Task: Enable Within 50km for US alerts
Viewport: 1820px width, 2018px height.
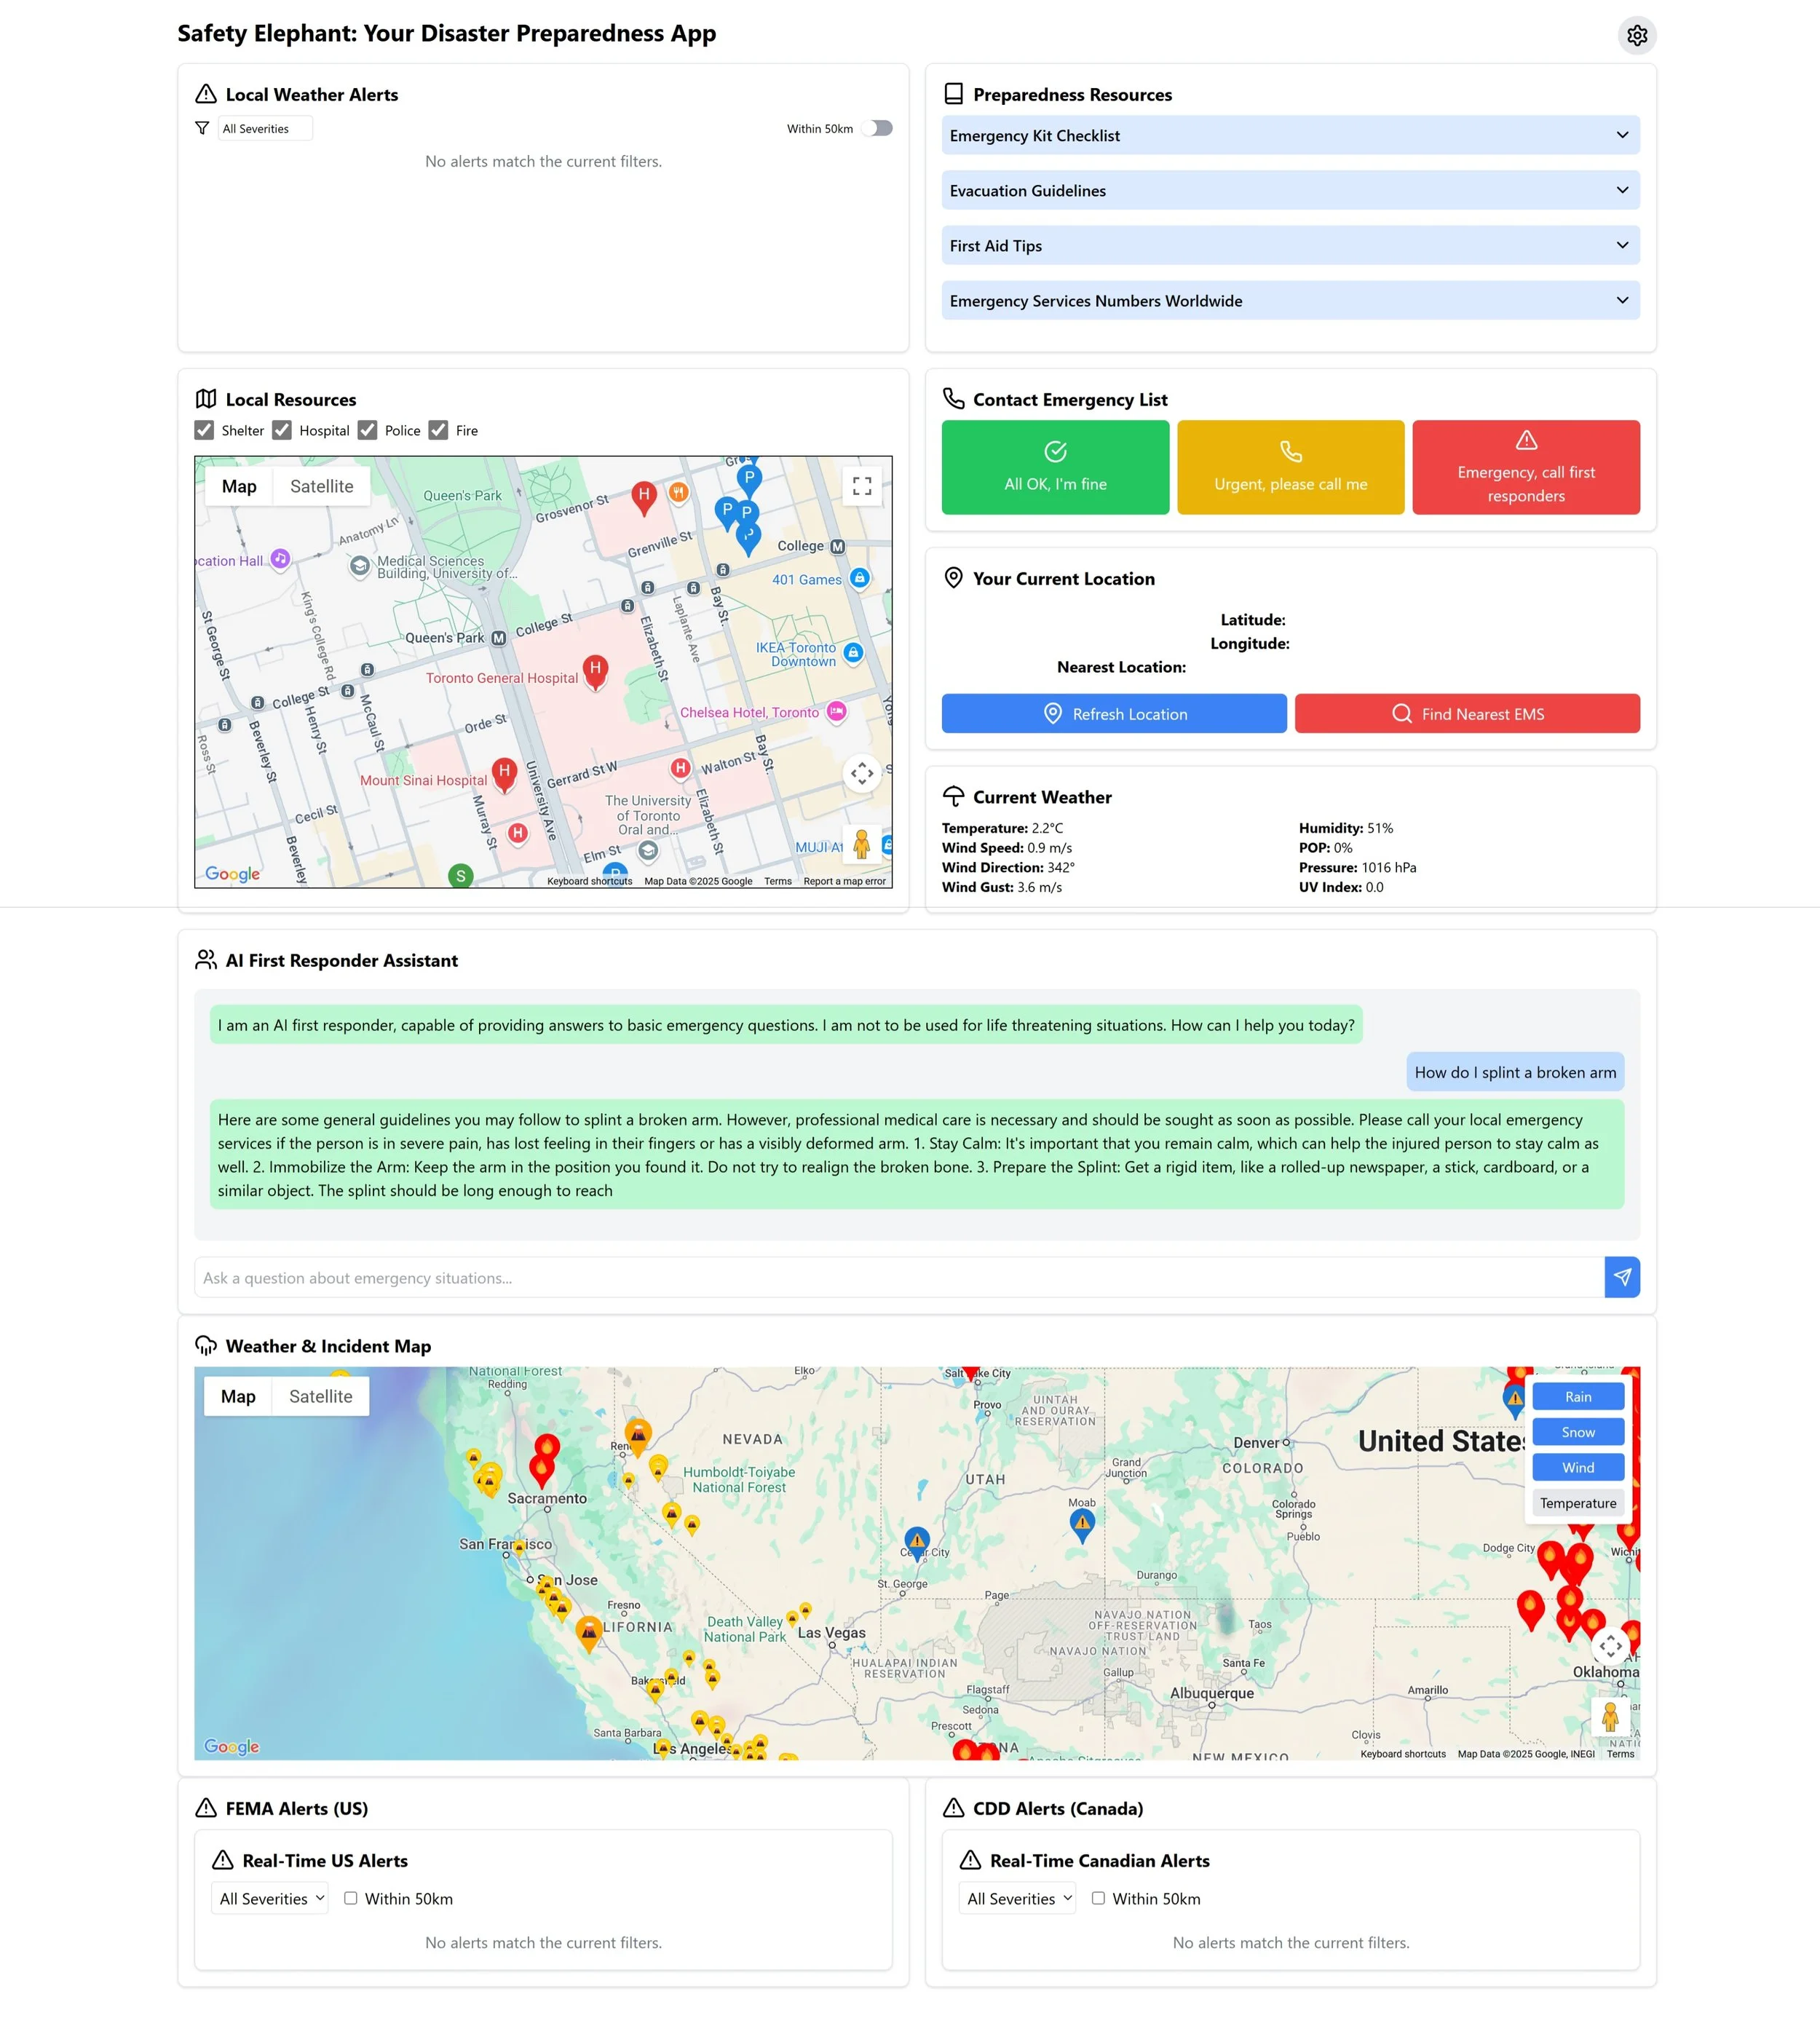Action: point(351,1898)
